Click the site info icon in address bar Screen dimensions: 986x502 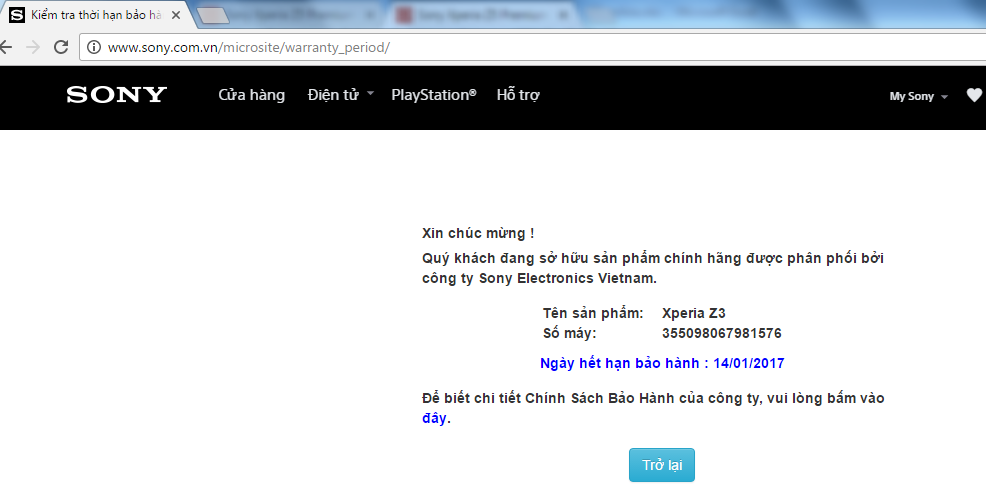pos(94,47)
